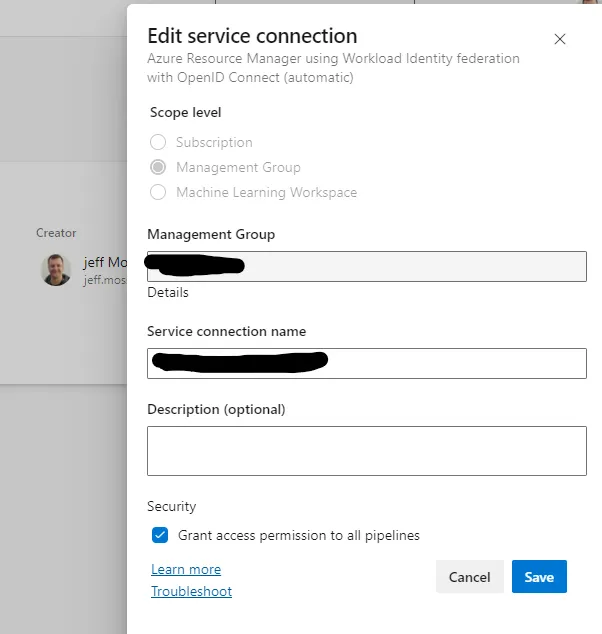Click the Management Group field
The height and width of the screenshot is (634, 602).
point(367,266)
